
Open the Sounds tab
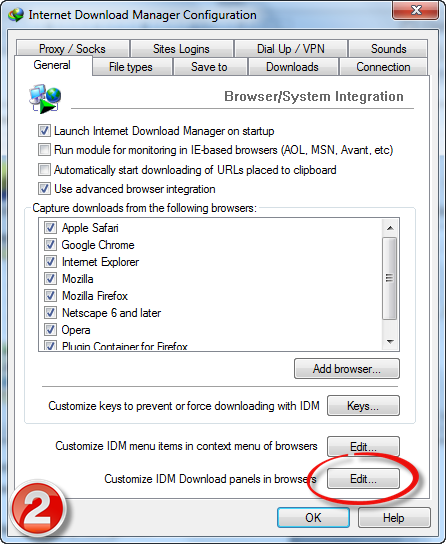(388, 49)
